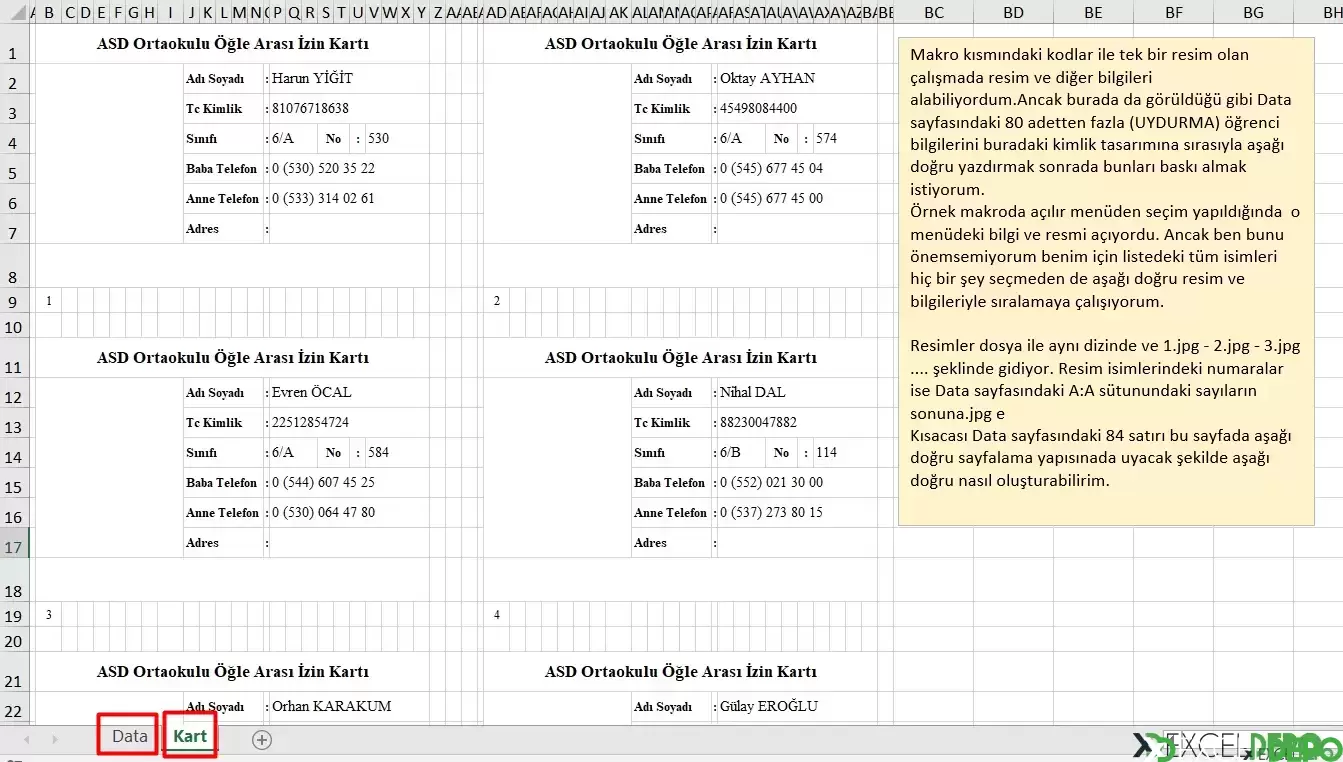The image size is (1343, 762).
Task: Click card index cell 4 in row 19
Action: 497,614
